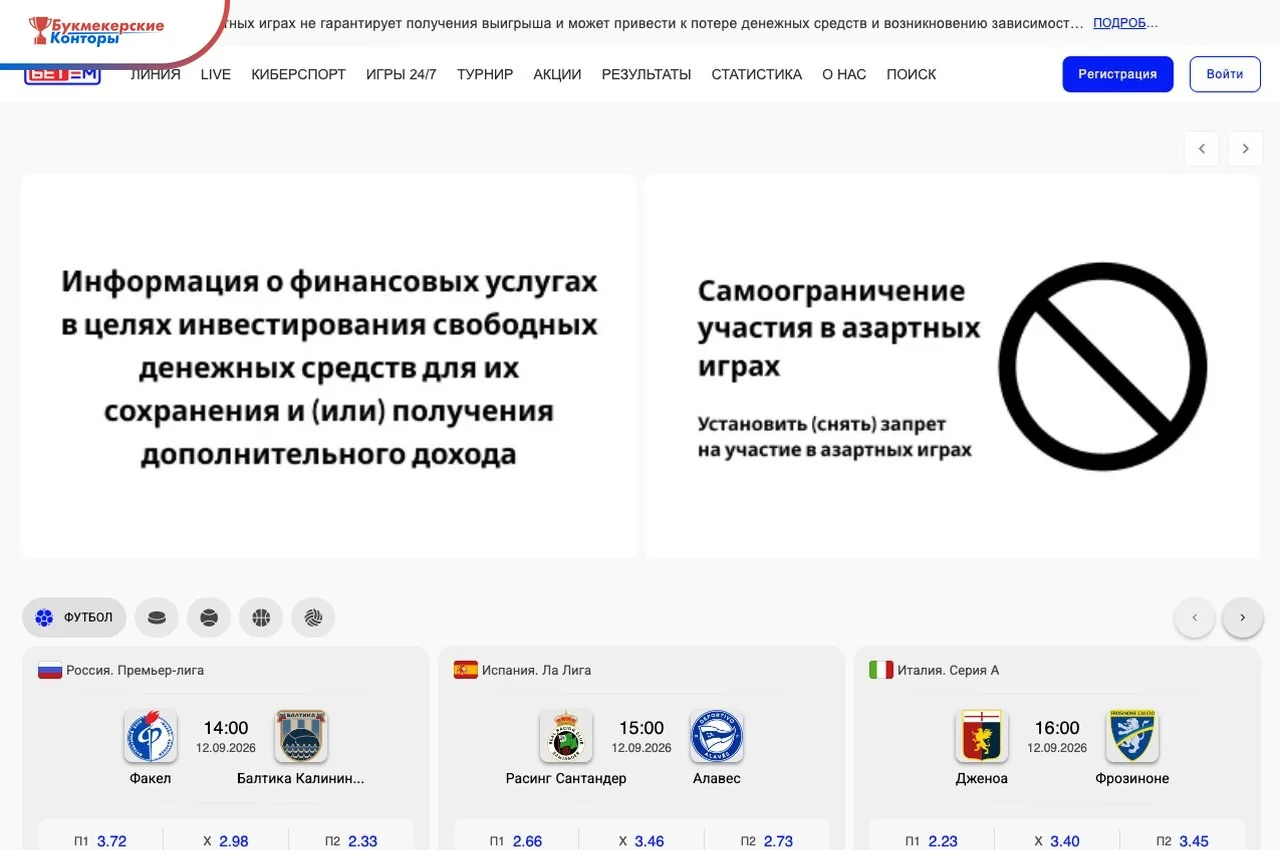The width and height of the screenshot is (1280, 850).
Task: Open the РЕЗУЛЬТАТЫ menu item
Action: pyautogui.click(x=646, y=74)
